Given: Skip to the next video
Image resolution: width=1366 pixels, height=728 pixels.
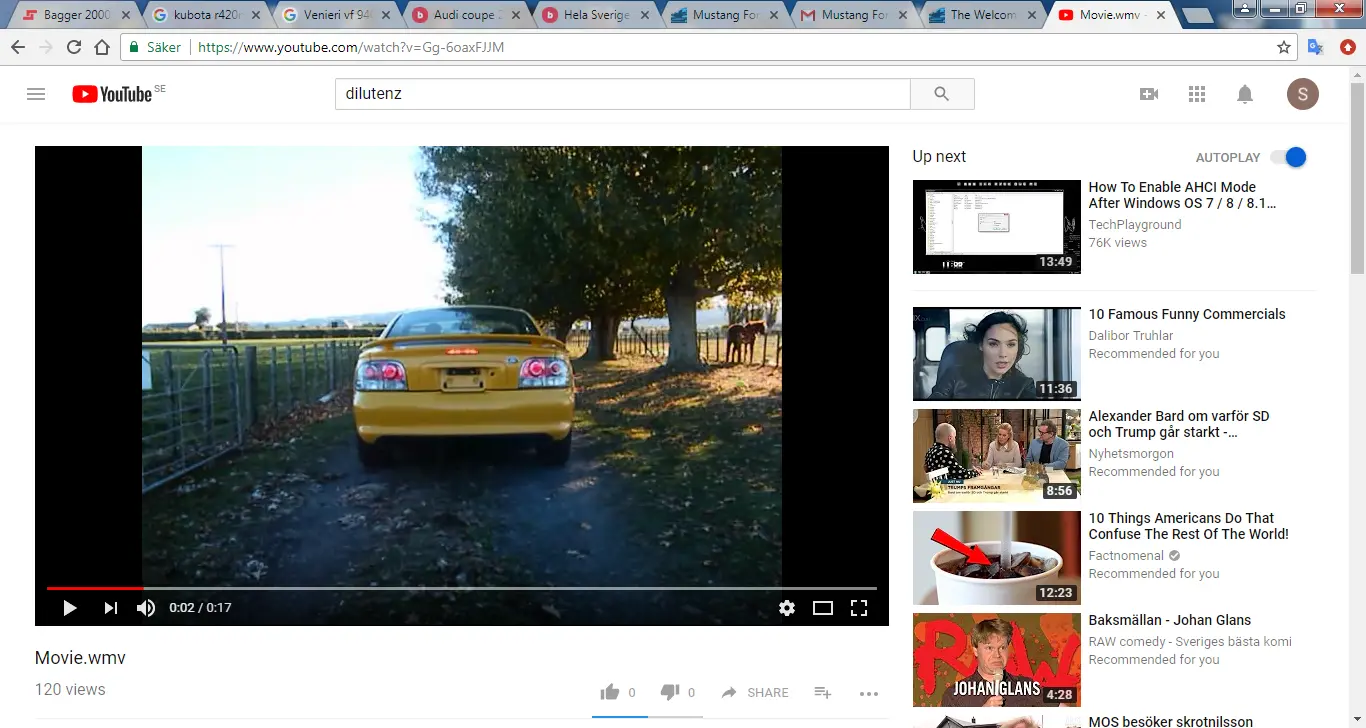Looking at the screenshot, I should [111, 608].
